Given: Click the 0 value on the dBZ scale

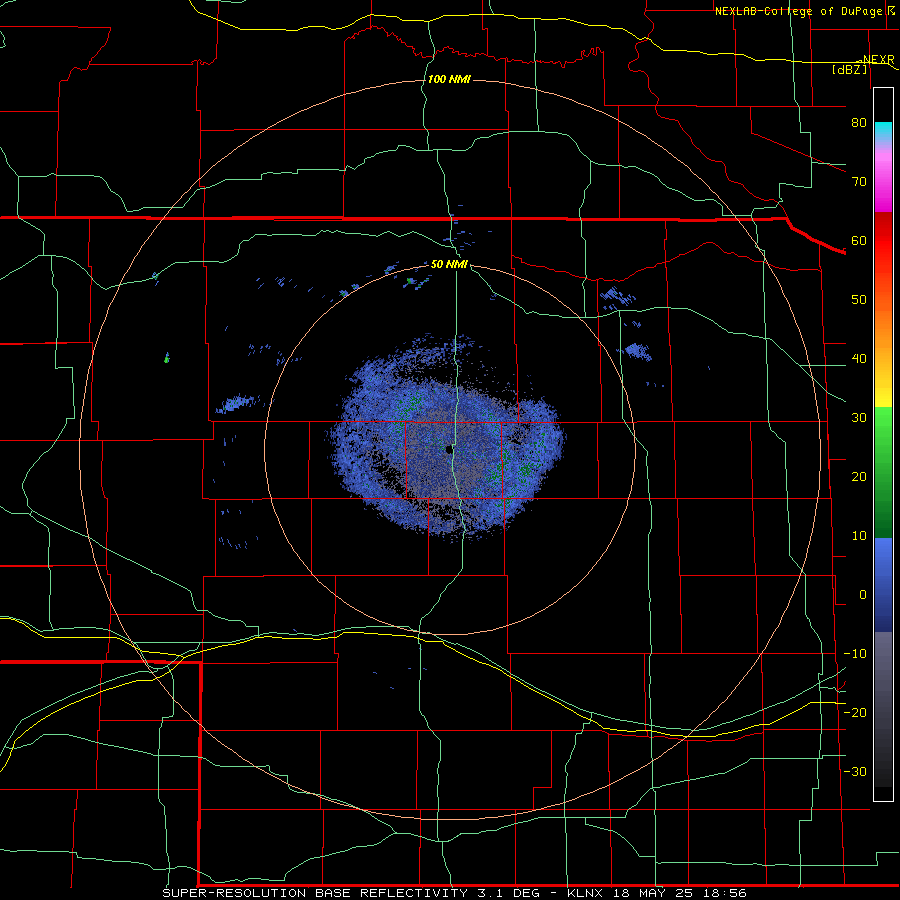Looking at the screenshot, I should [x=863, y=595].
